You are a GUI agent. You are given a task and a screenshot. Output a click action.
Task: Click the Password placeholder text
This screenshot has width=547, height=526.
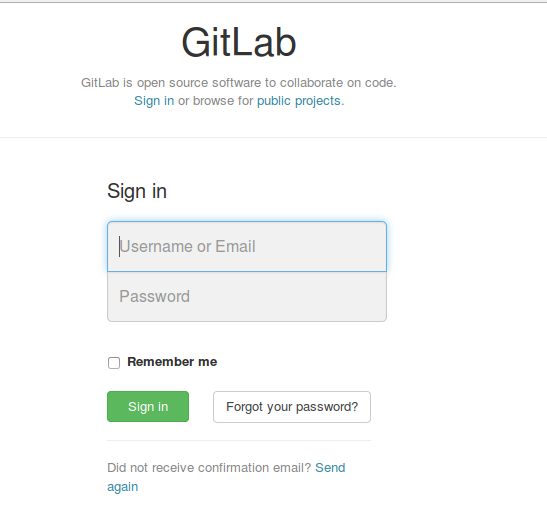(x=155, y=296)
